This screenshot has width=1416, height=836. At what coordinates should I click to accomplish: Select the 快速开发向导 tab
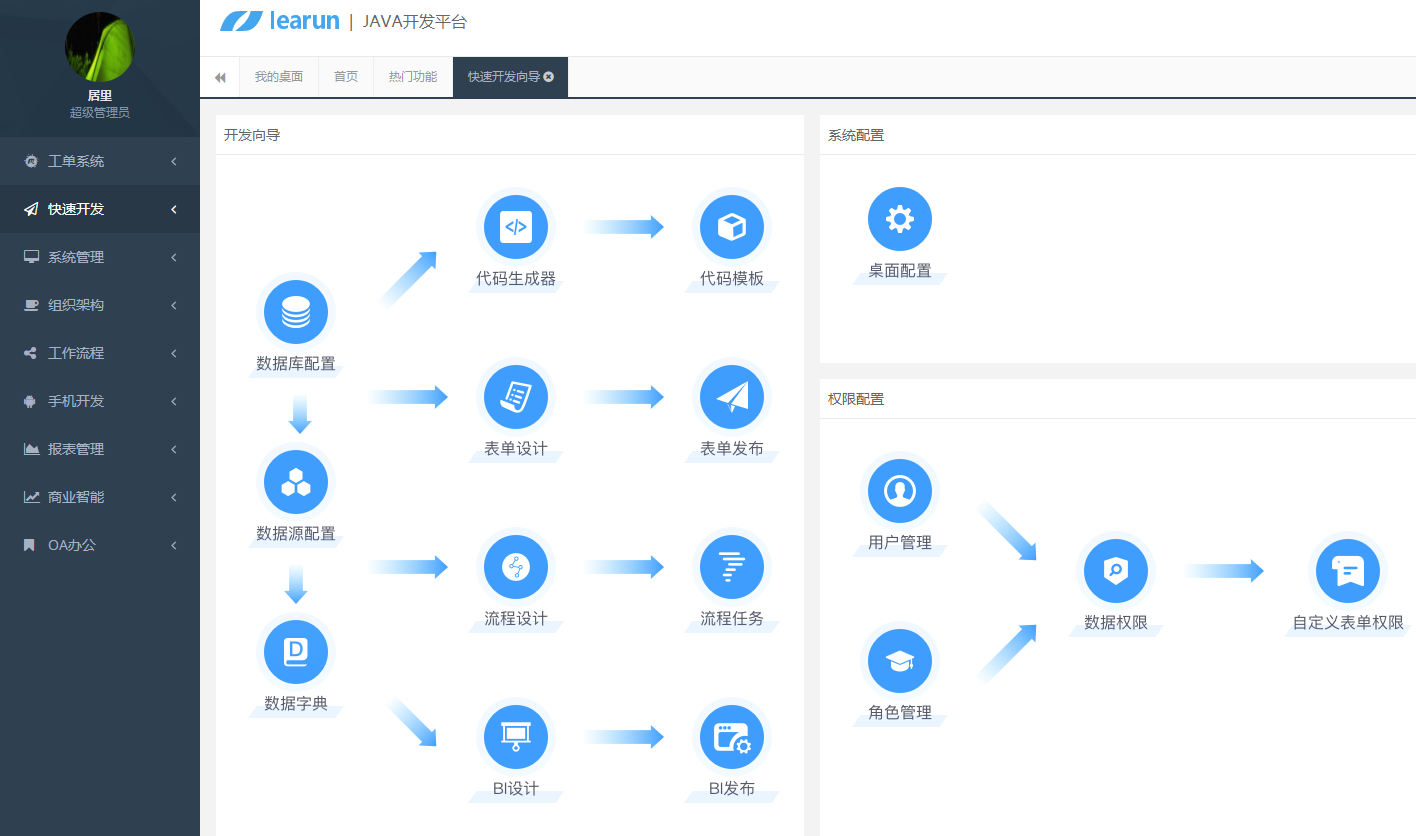point(510,77)
